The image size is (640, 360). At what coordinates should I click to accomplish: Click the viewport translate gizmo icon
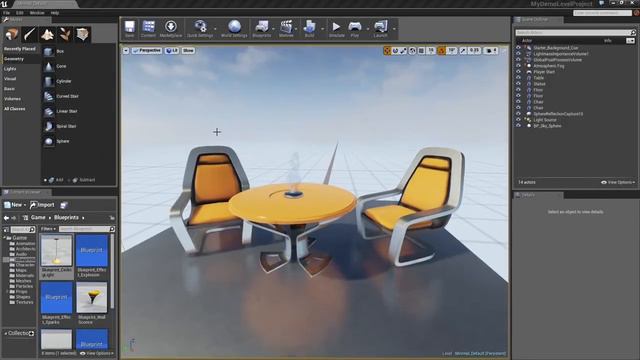point(387,51)
